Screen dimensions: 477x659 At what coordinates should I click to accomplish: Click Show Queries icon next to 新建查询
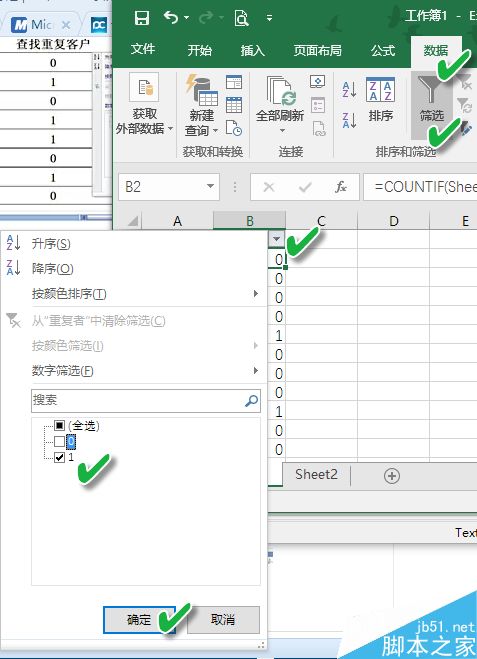click(234, 82)
